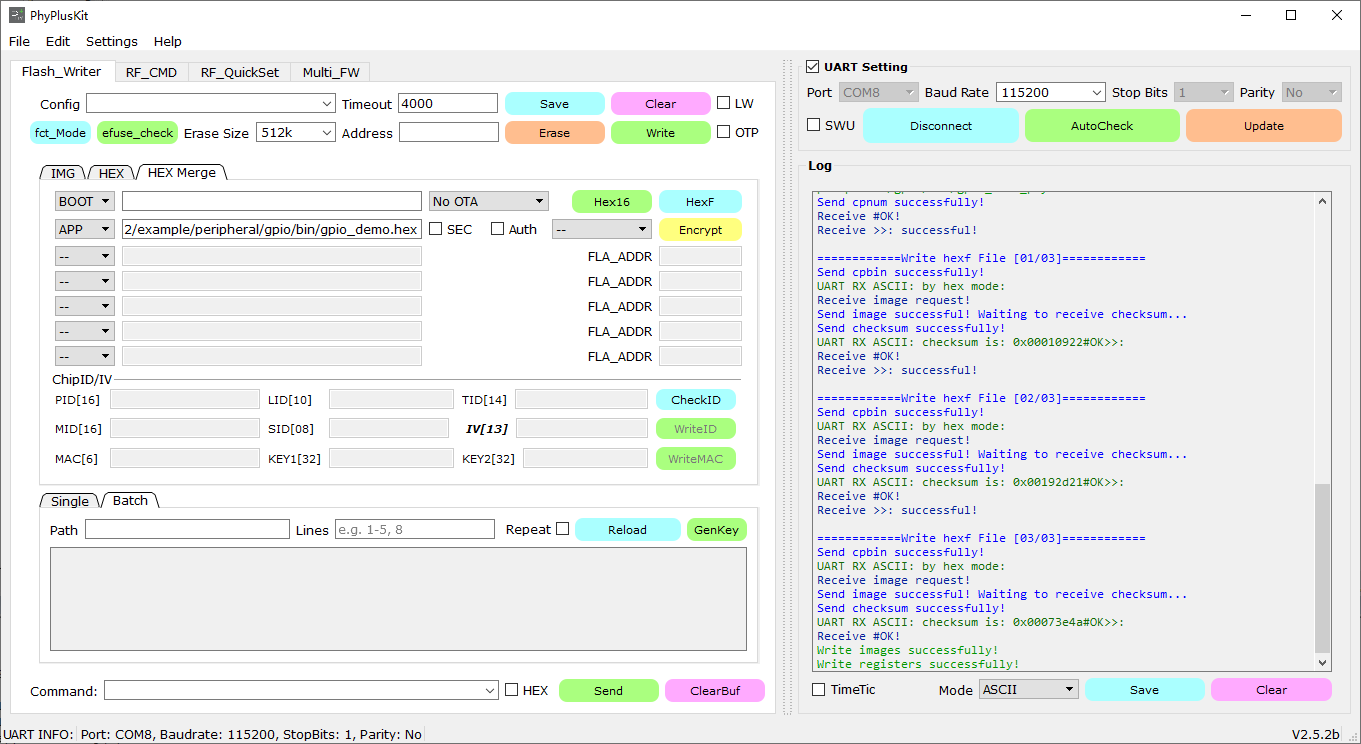1361x744 pixels.
Task: Click the Save button below the Log
Action: coord(1144,689)
